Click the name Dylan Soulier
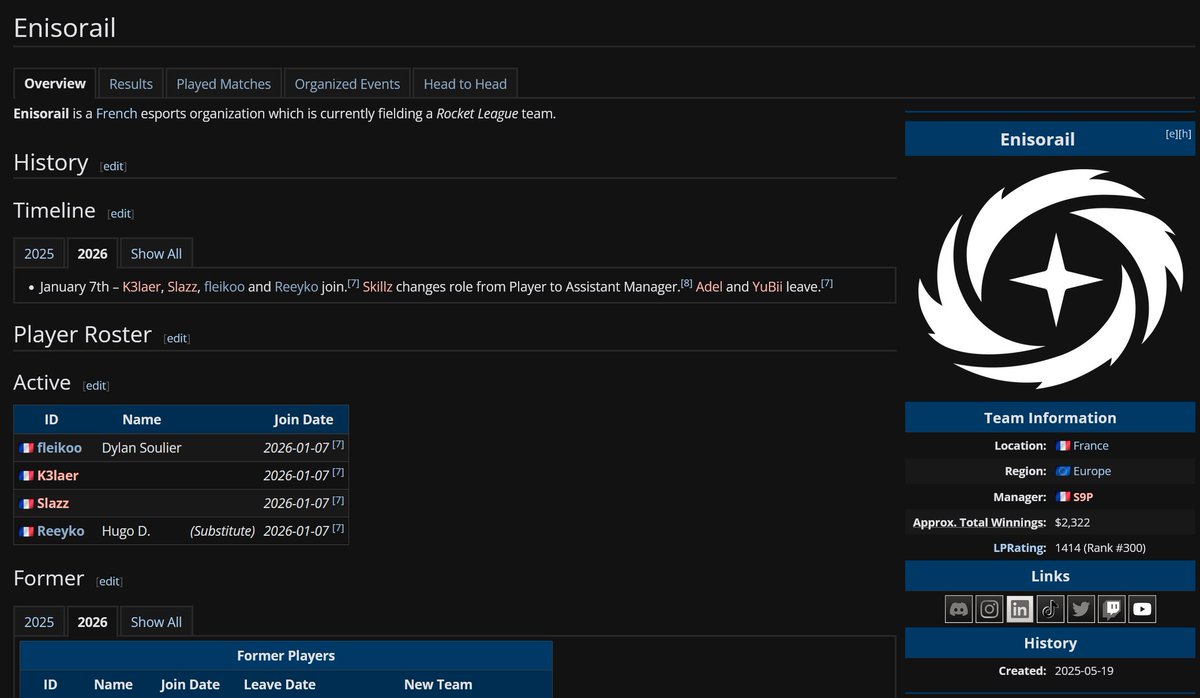1200x698 pixels. [142, 448]
